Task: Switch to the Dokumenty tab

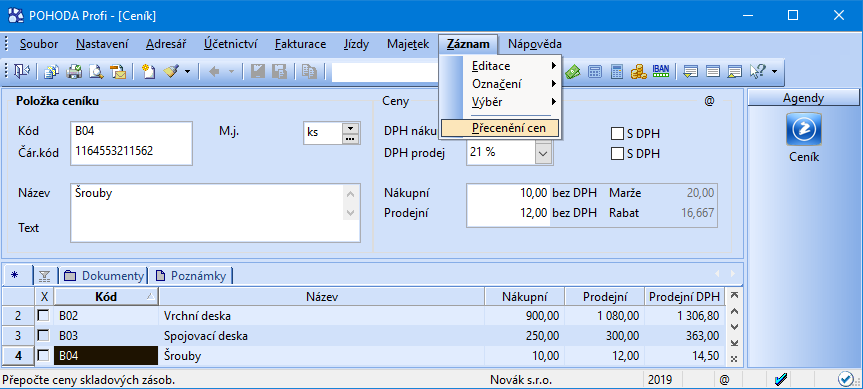Action: [104, 276]
